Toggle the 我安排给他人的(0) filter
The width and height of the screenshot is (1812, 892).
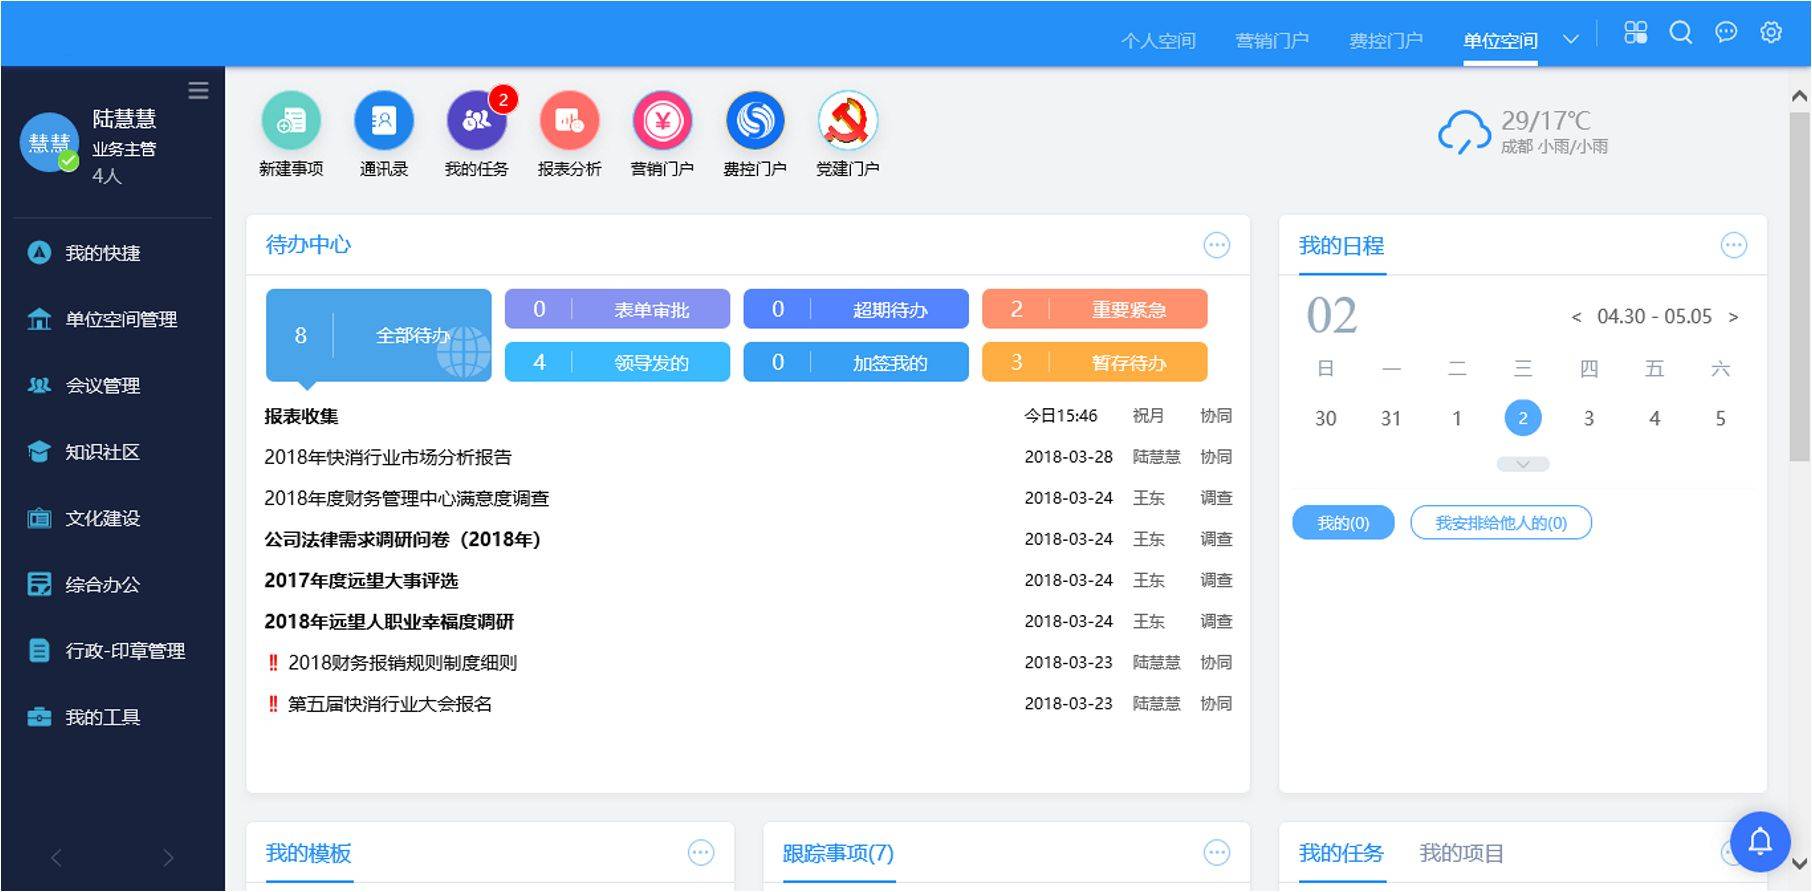(1501, 523)
